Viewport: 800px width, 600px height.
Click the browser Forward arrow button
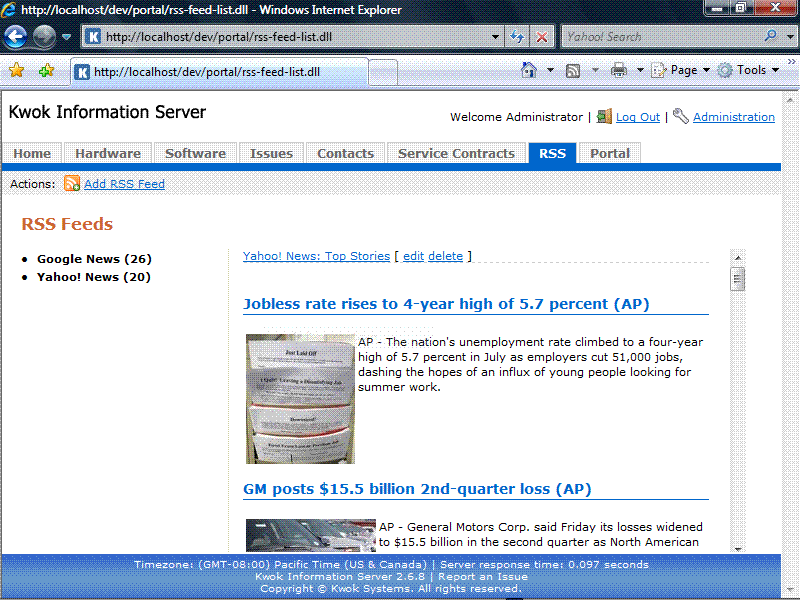(44, 37)
